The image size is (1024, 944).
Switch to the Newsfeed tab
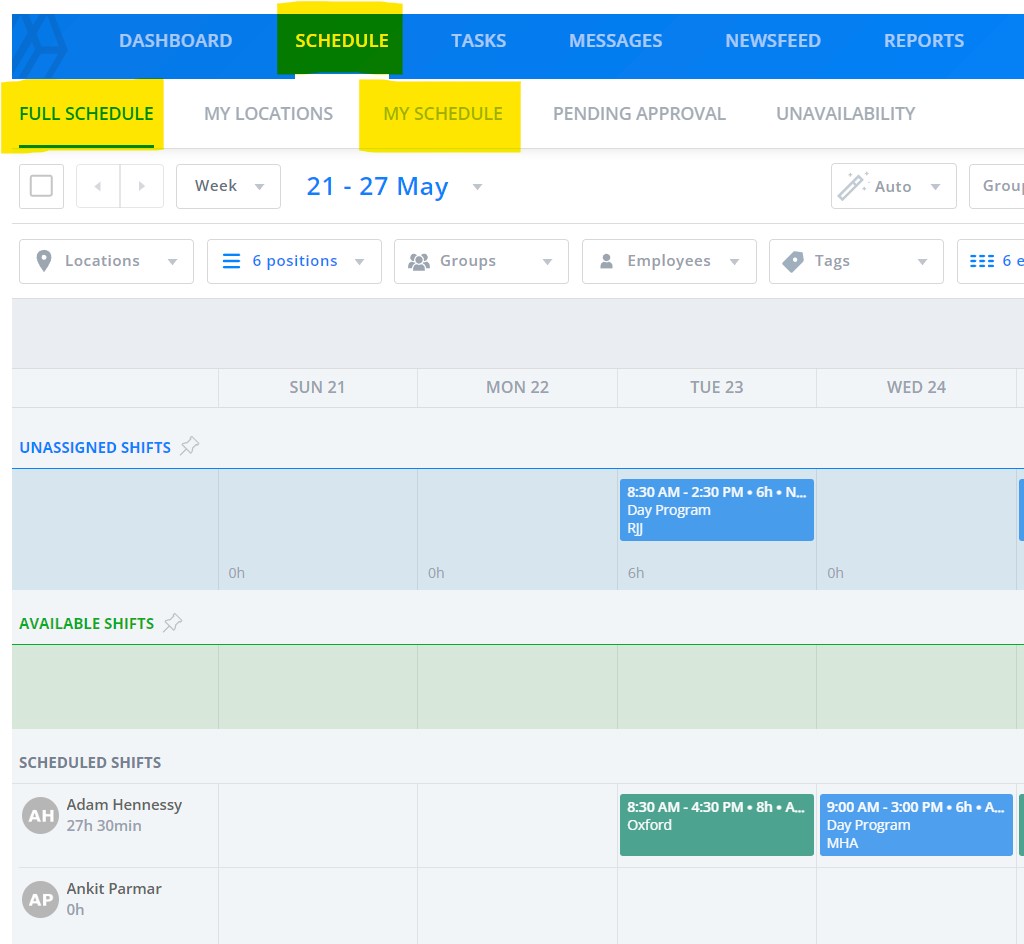[773, 40]
